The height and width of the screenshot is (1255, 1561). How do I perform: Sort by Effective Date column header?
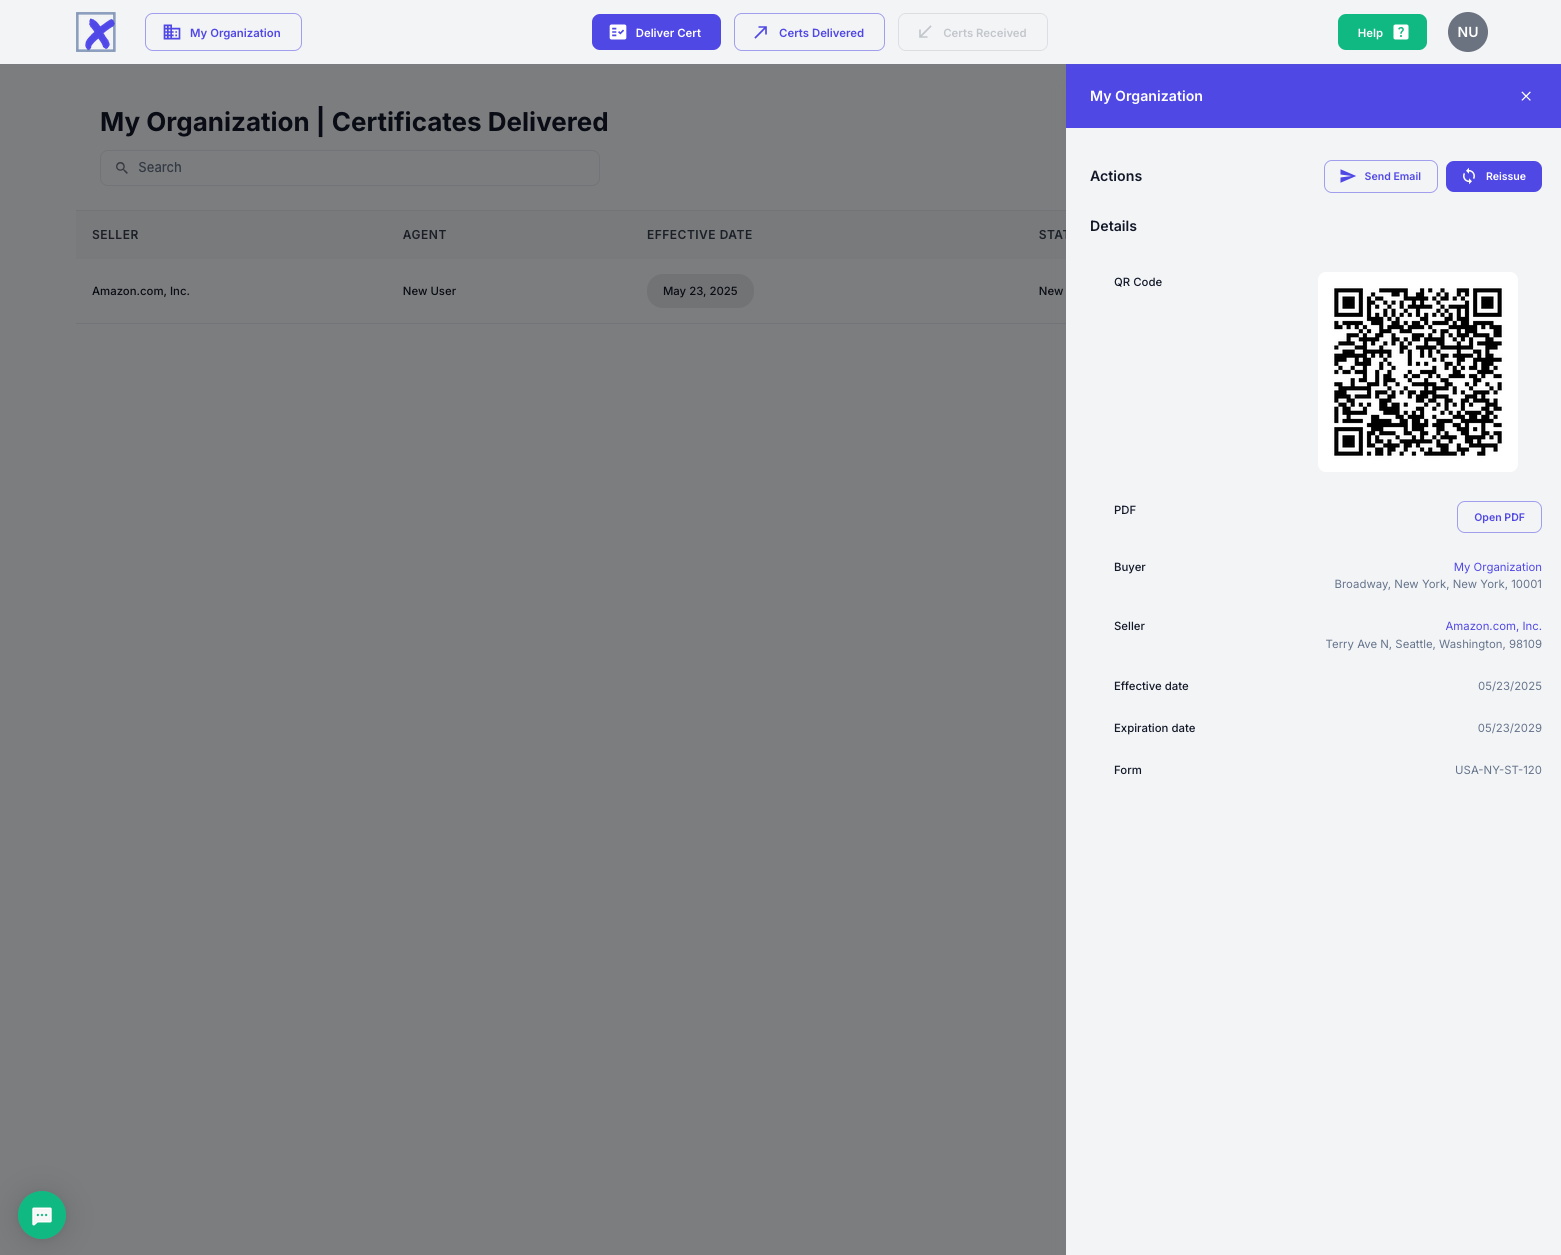point(699,235)
